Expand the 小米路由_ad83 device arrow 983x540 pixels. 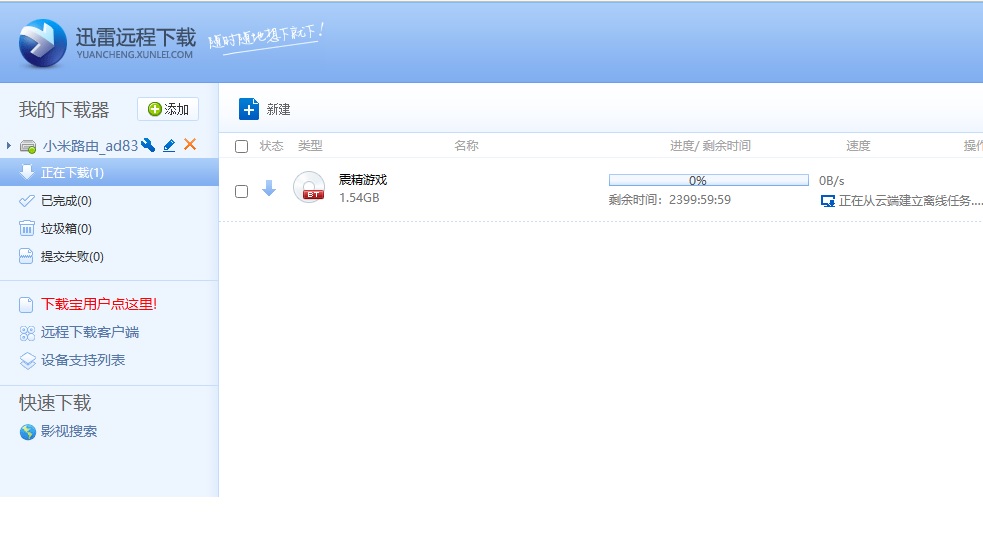9,146
